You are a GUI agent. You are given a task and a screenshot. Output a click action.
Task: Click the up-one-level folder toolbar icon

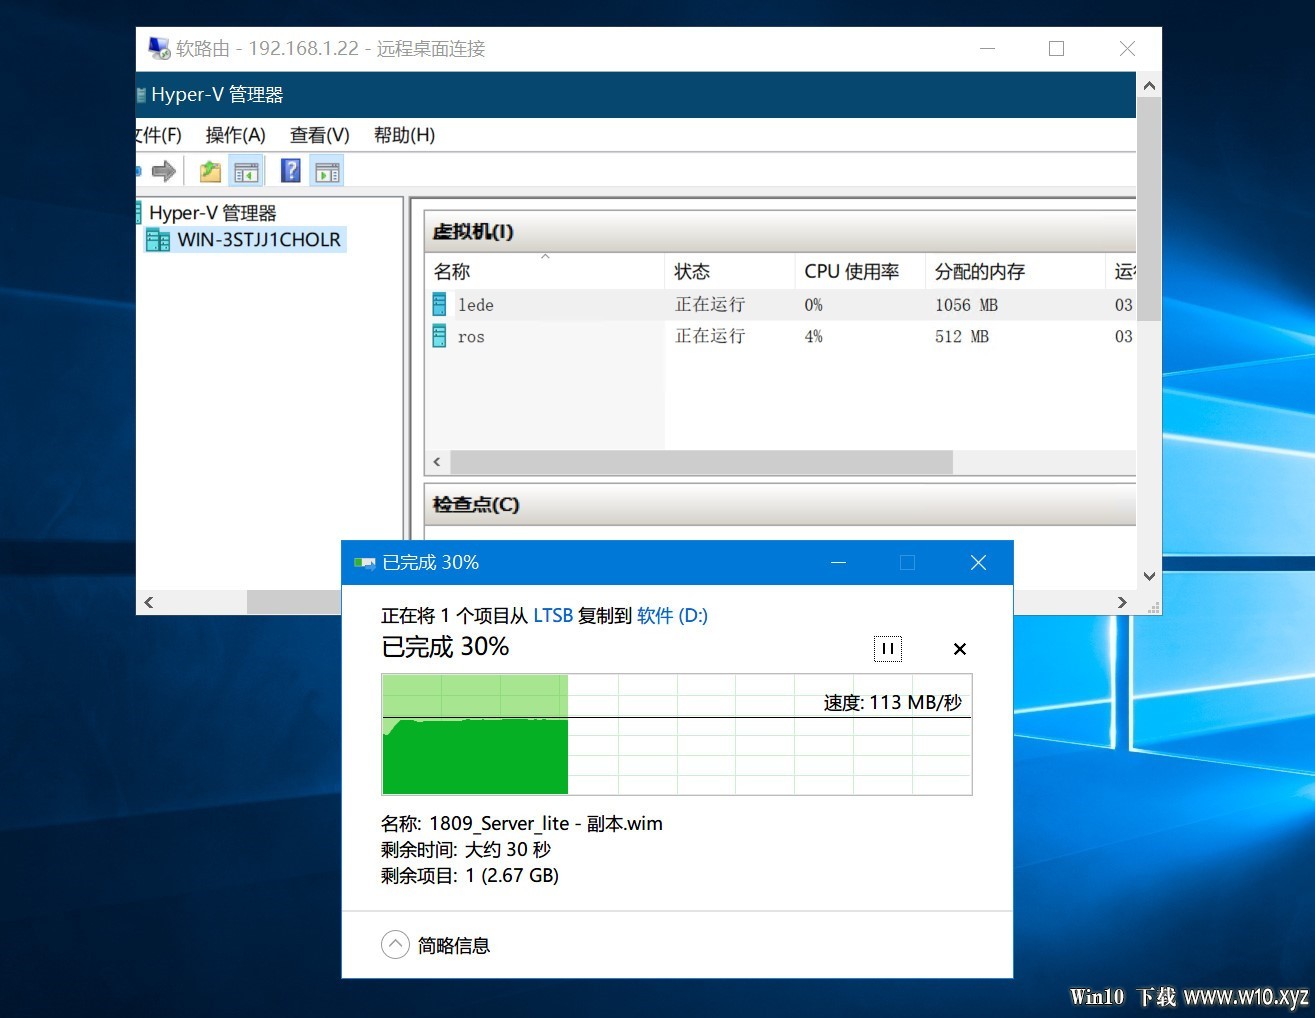point(210,171)
